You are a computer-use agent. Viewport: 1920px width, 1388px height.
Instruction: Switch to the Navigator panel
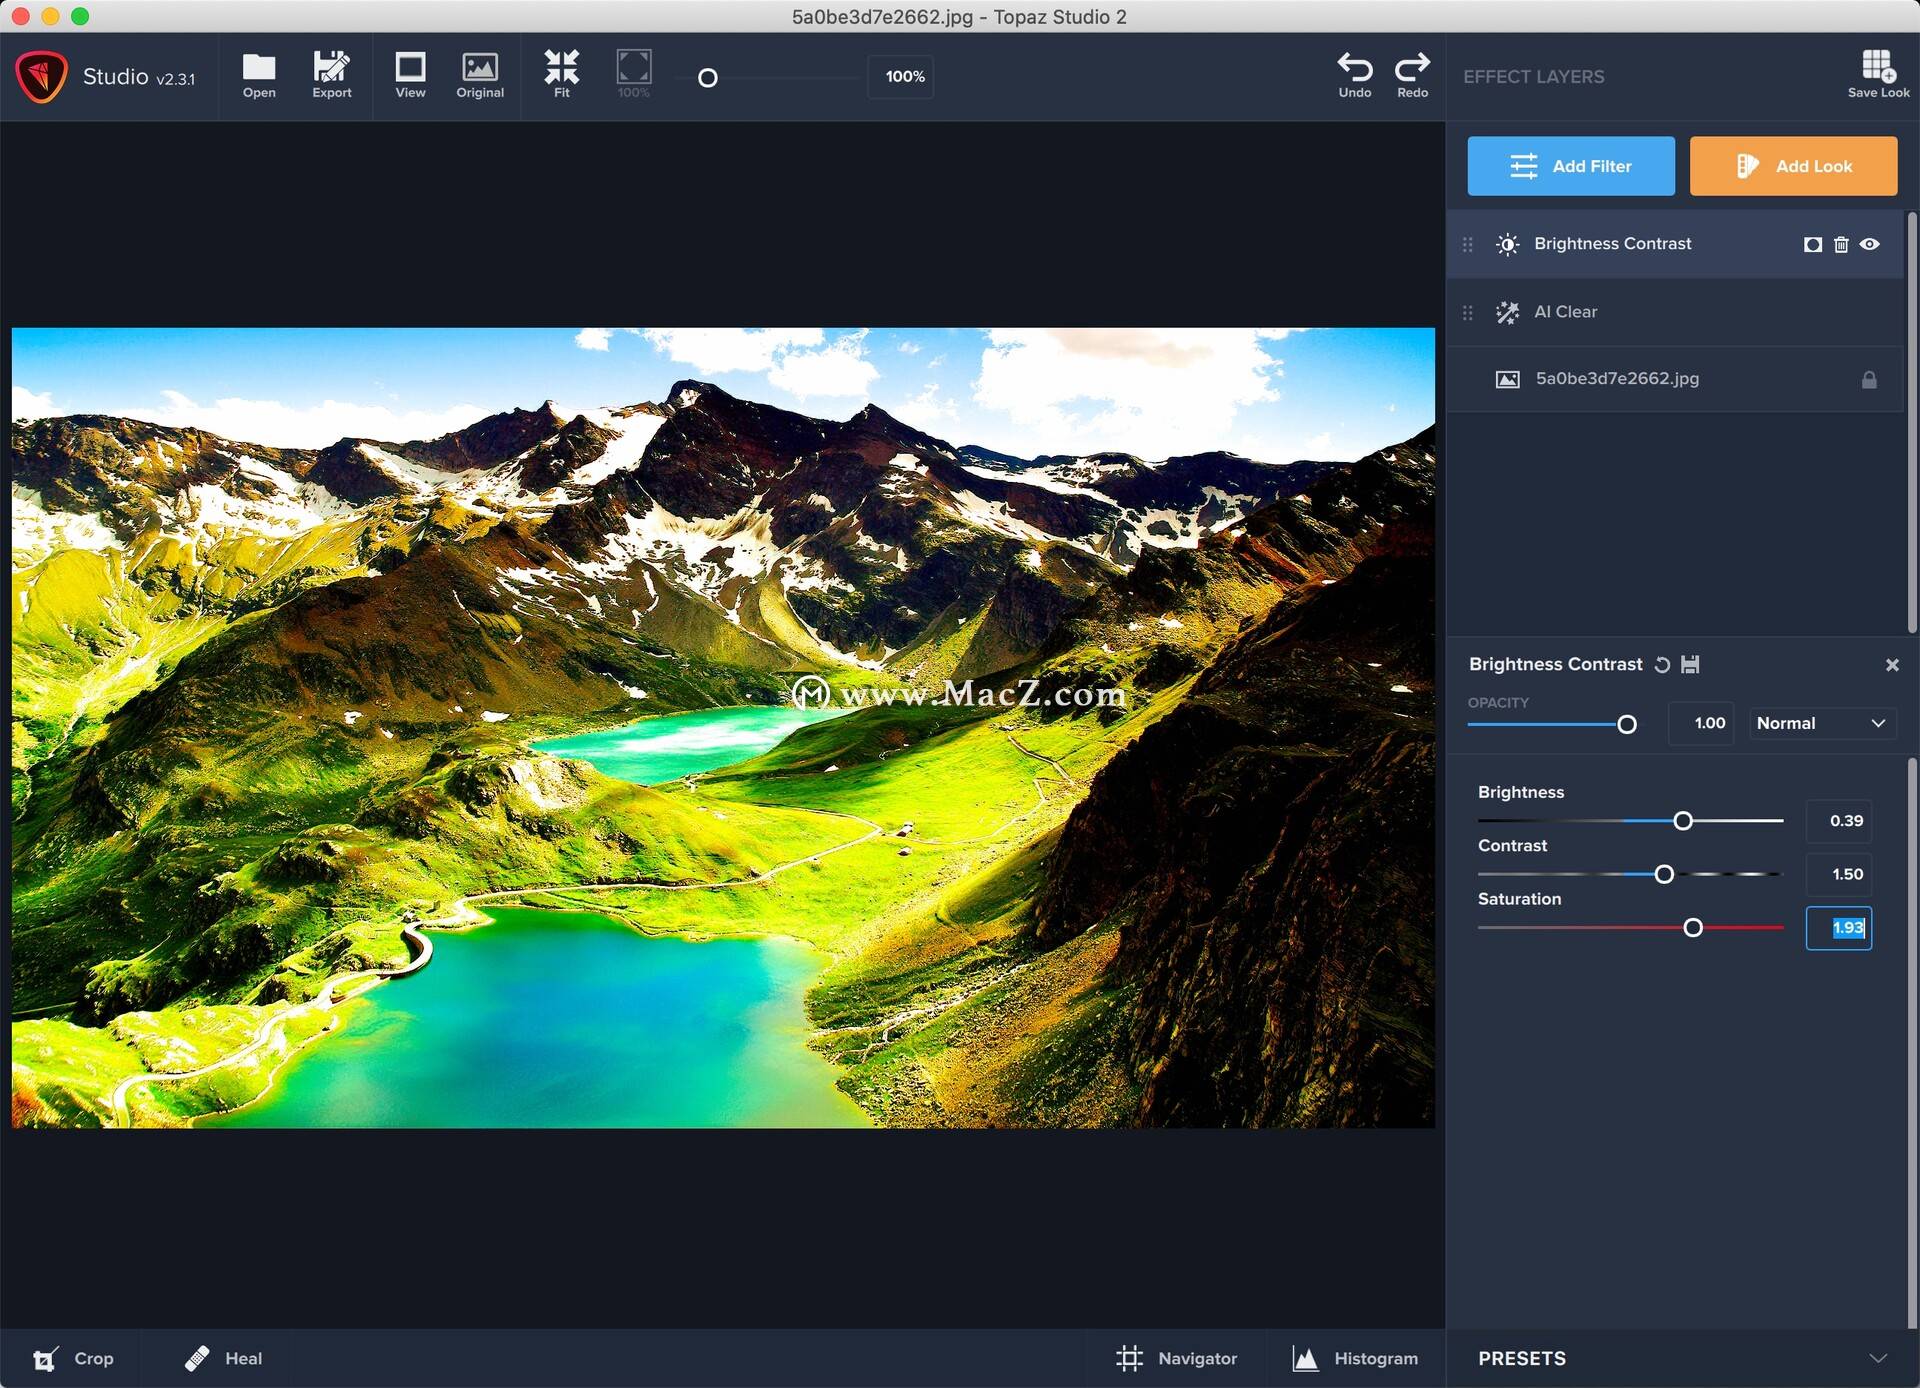click(x=1178, y=1358)
